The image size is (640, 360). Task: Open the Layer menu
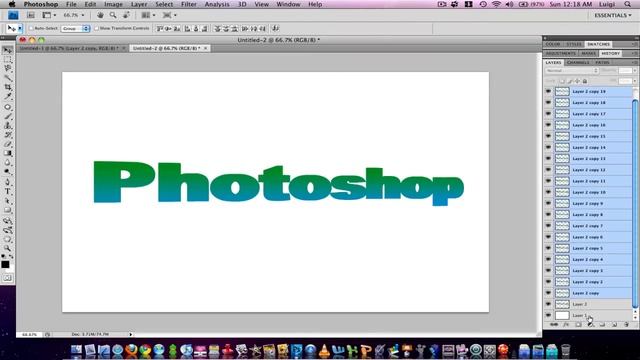[139, 4]
